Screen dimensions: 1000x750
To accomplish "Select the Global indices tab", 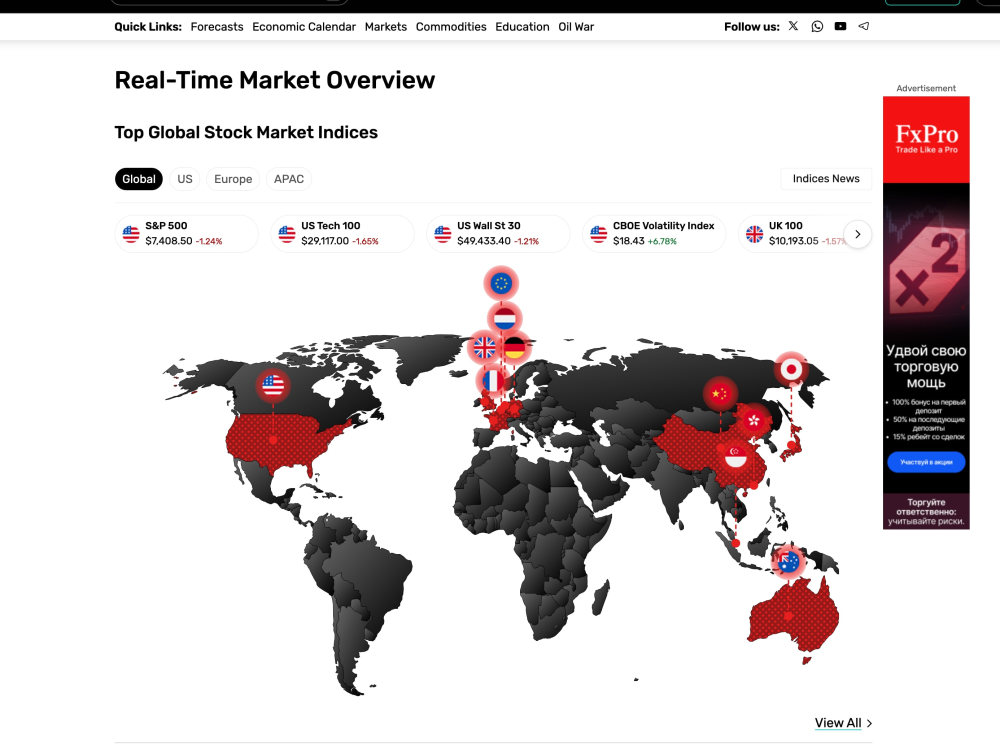I will coord(139,179).
